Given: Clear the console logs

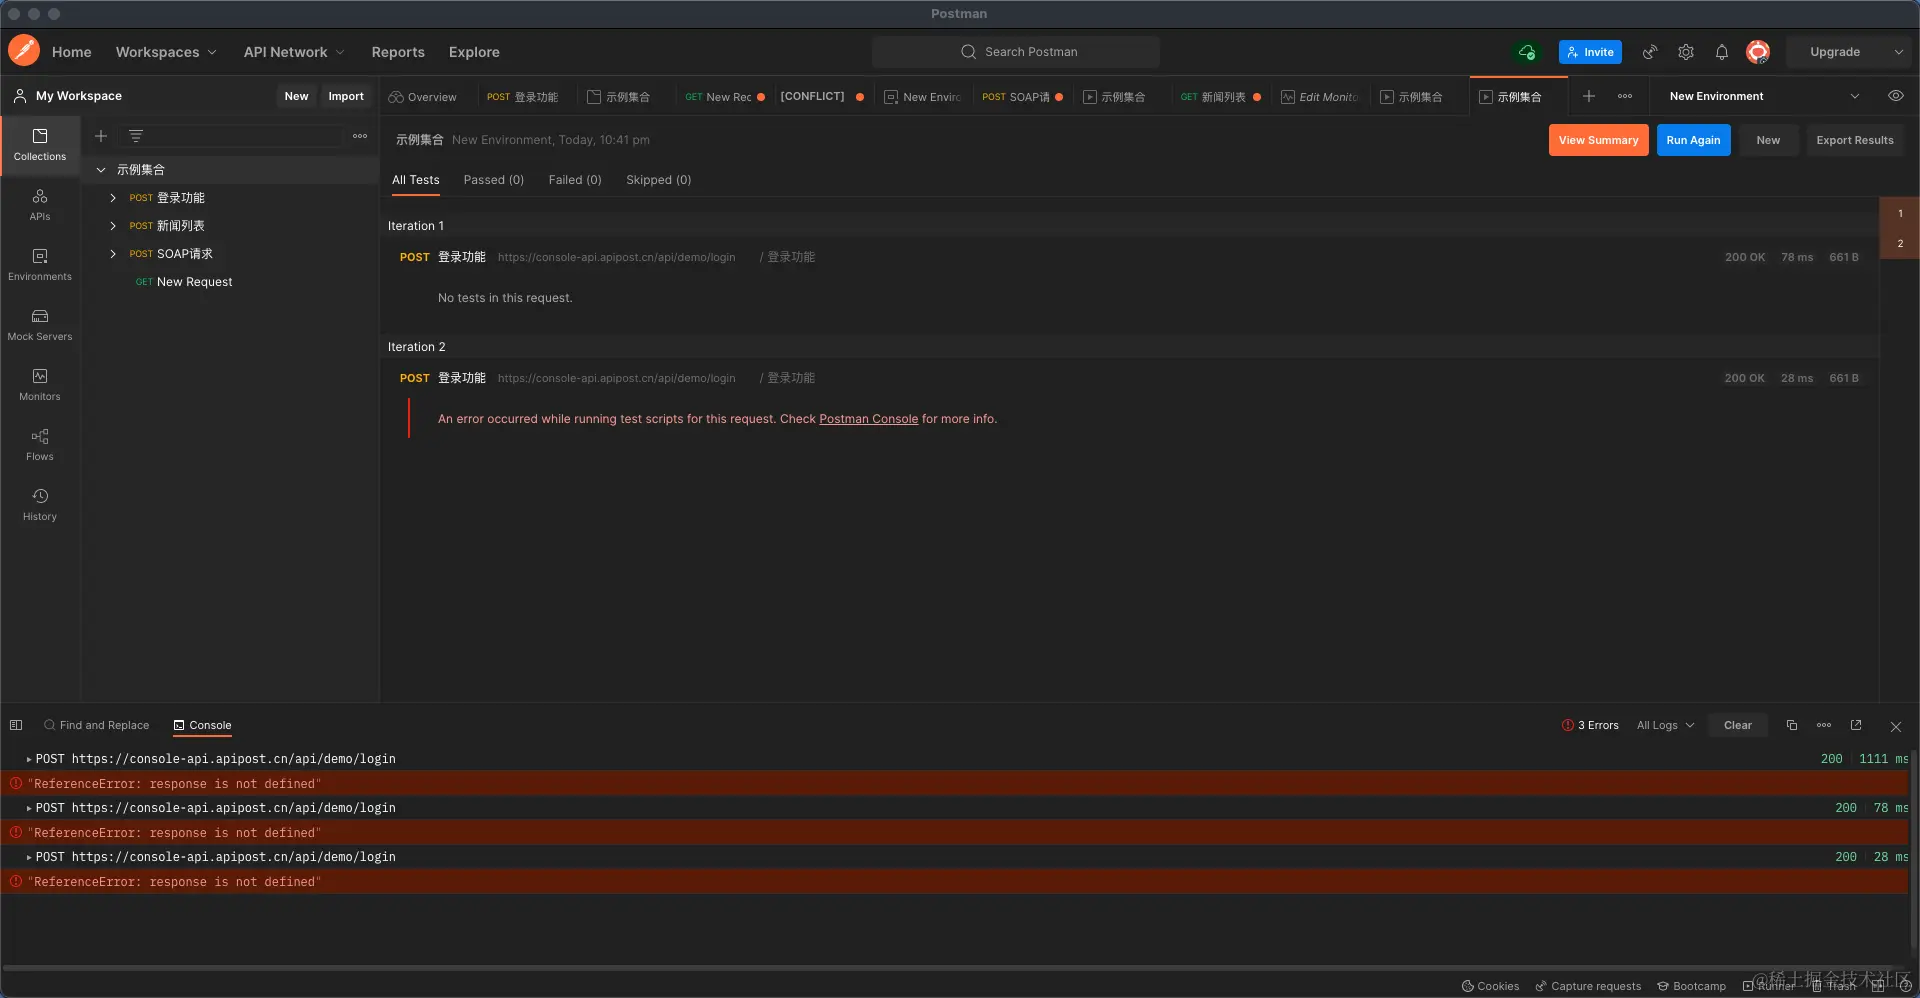Looking at the screenshot, I should point(1738,725).
